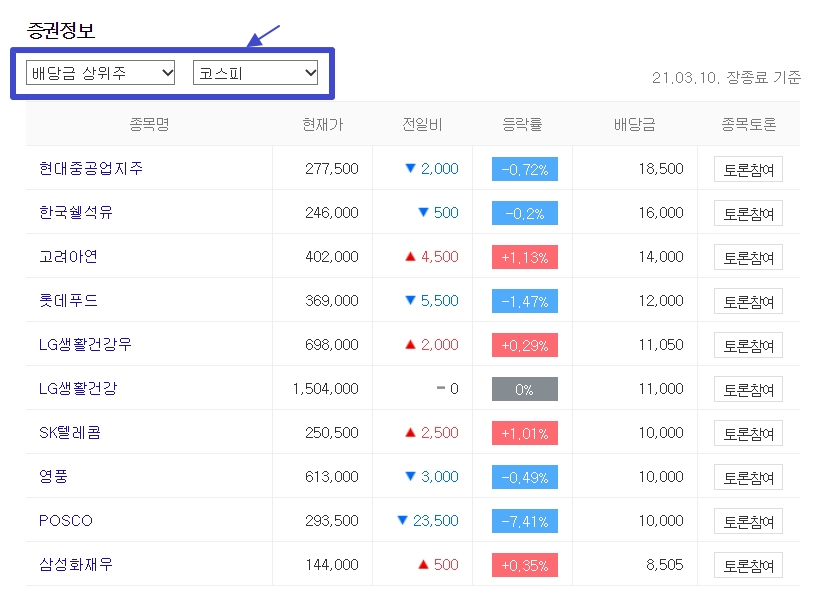Open LG생활건강 stock link
Image resolution: width=821 pixels, height=605 pixels.
[78, 389]
